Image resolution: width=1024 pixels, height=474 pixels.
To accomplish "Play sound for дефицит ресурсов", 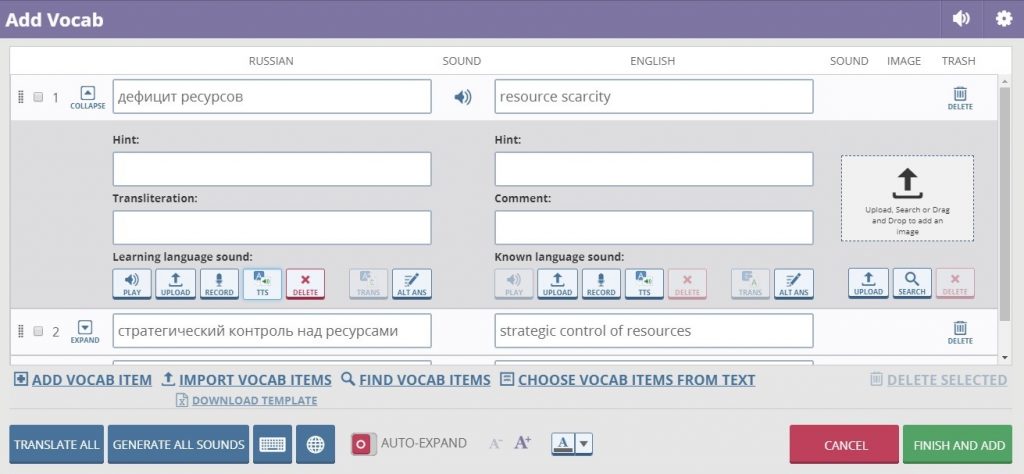I will [x=462, y=97].
